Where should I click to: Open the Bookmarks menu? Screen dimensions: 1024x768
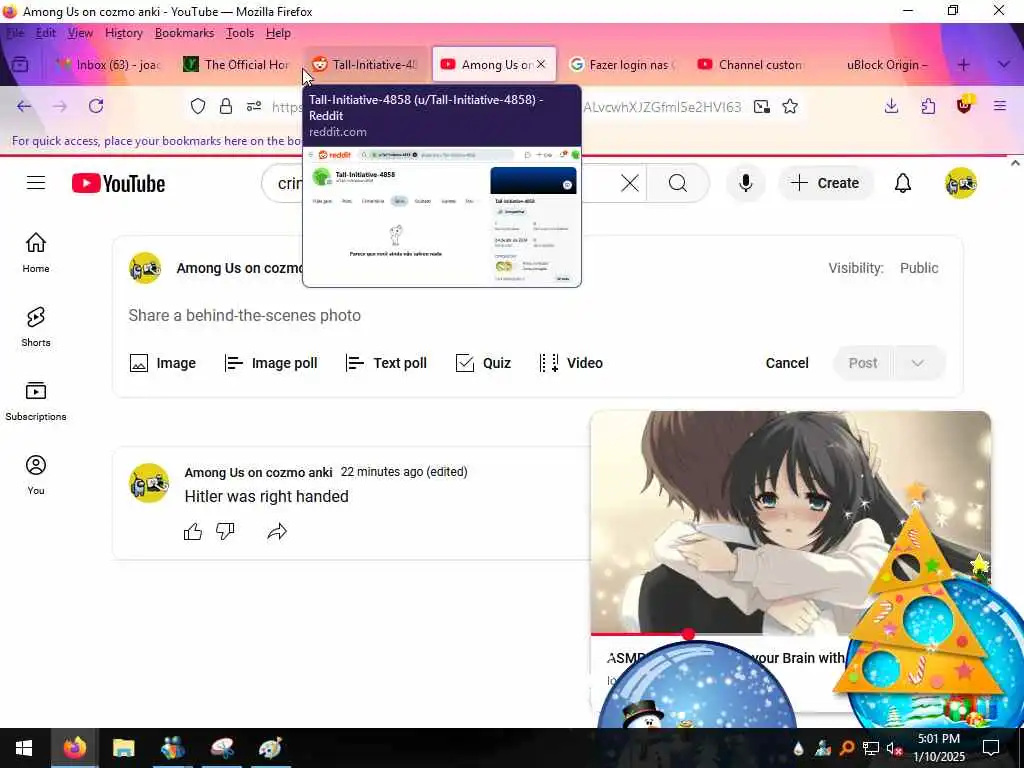pos(184,33)
